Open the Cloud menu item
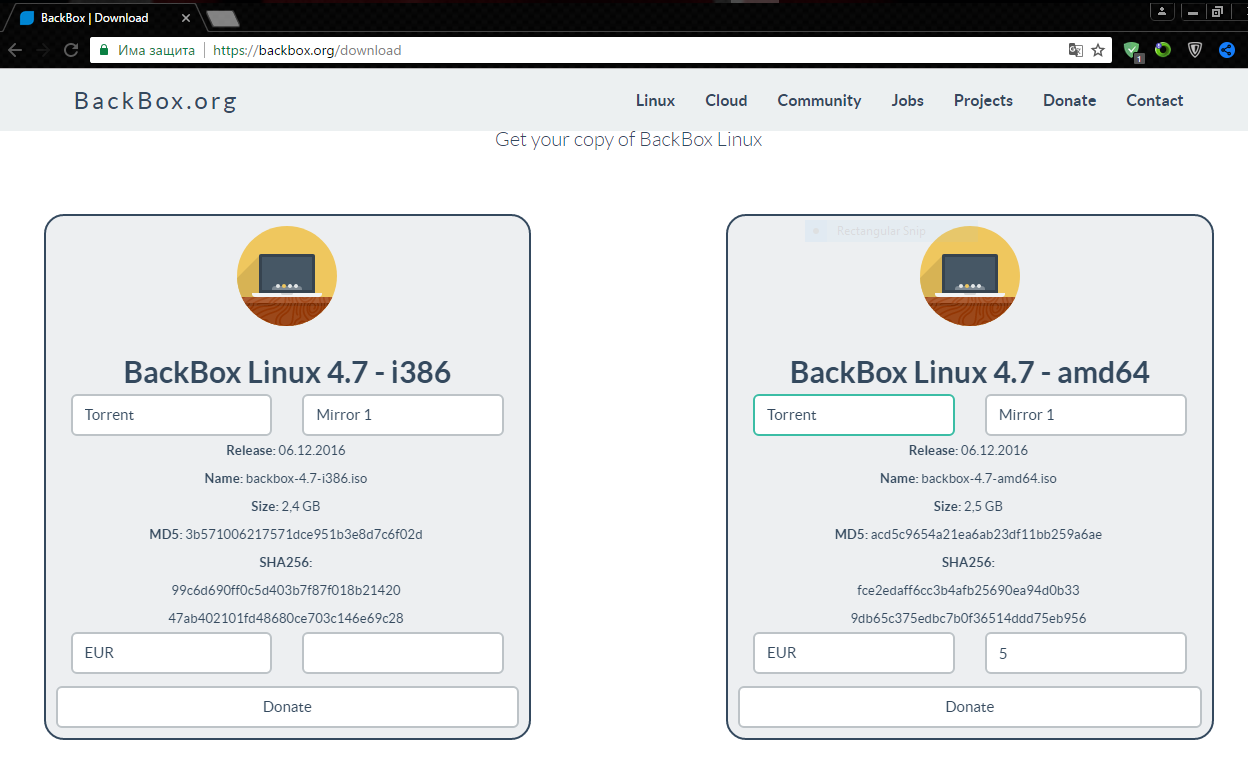The width and height of the screenshot is (1248, 771). tap(726, 100)
